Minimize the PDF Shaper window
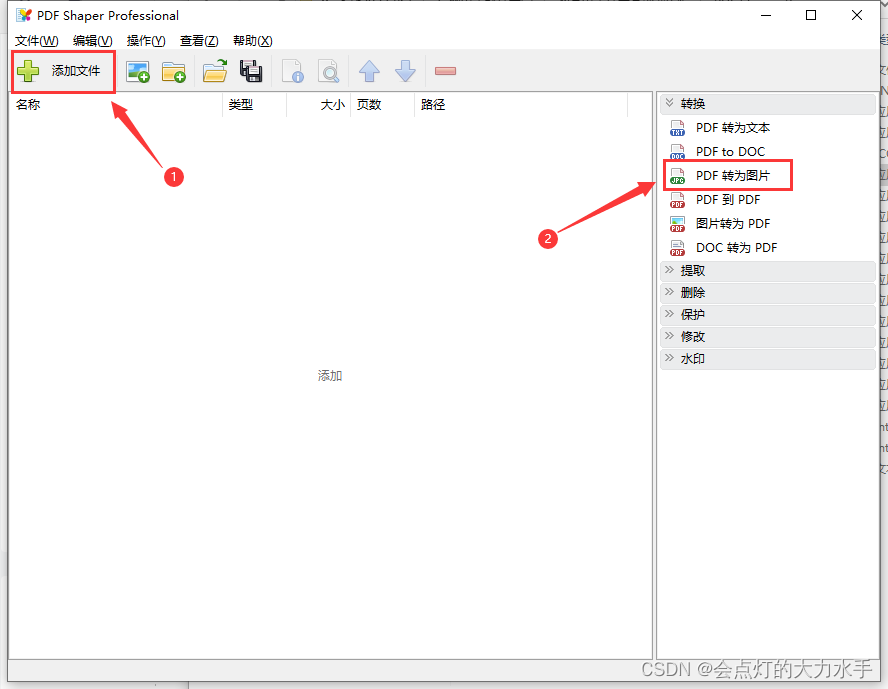This screenshot has width=888, height=689. (766, 15)
